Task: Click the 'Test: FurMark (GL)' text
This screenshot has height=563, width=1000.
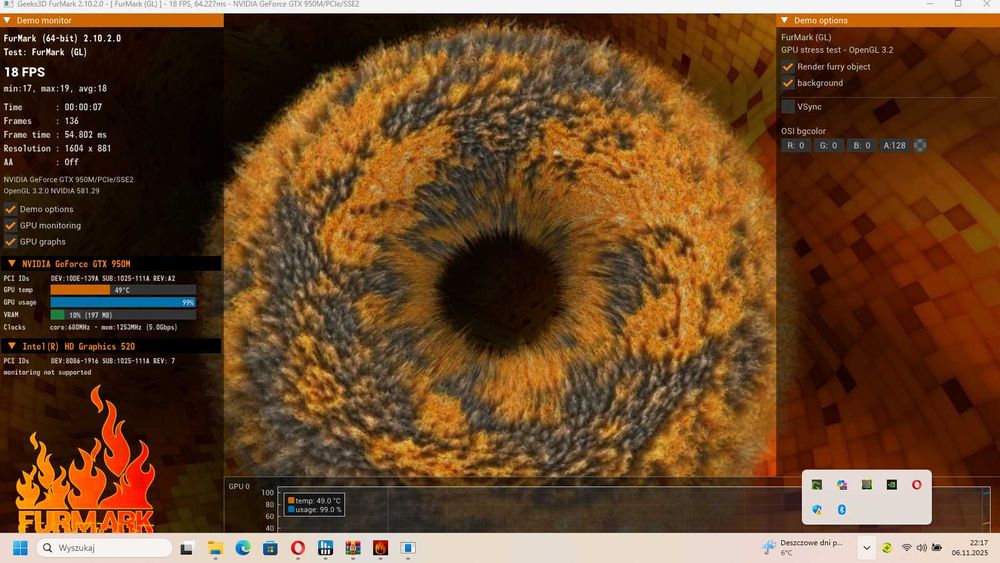Action: coord(45,52)
